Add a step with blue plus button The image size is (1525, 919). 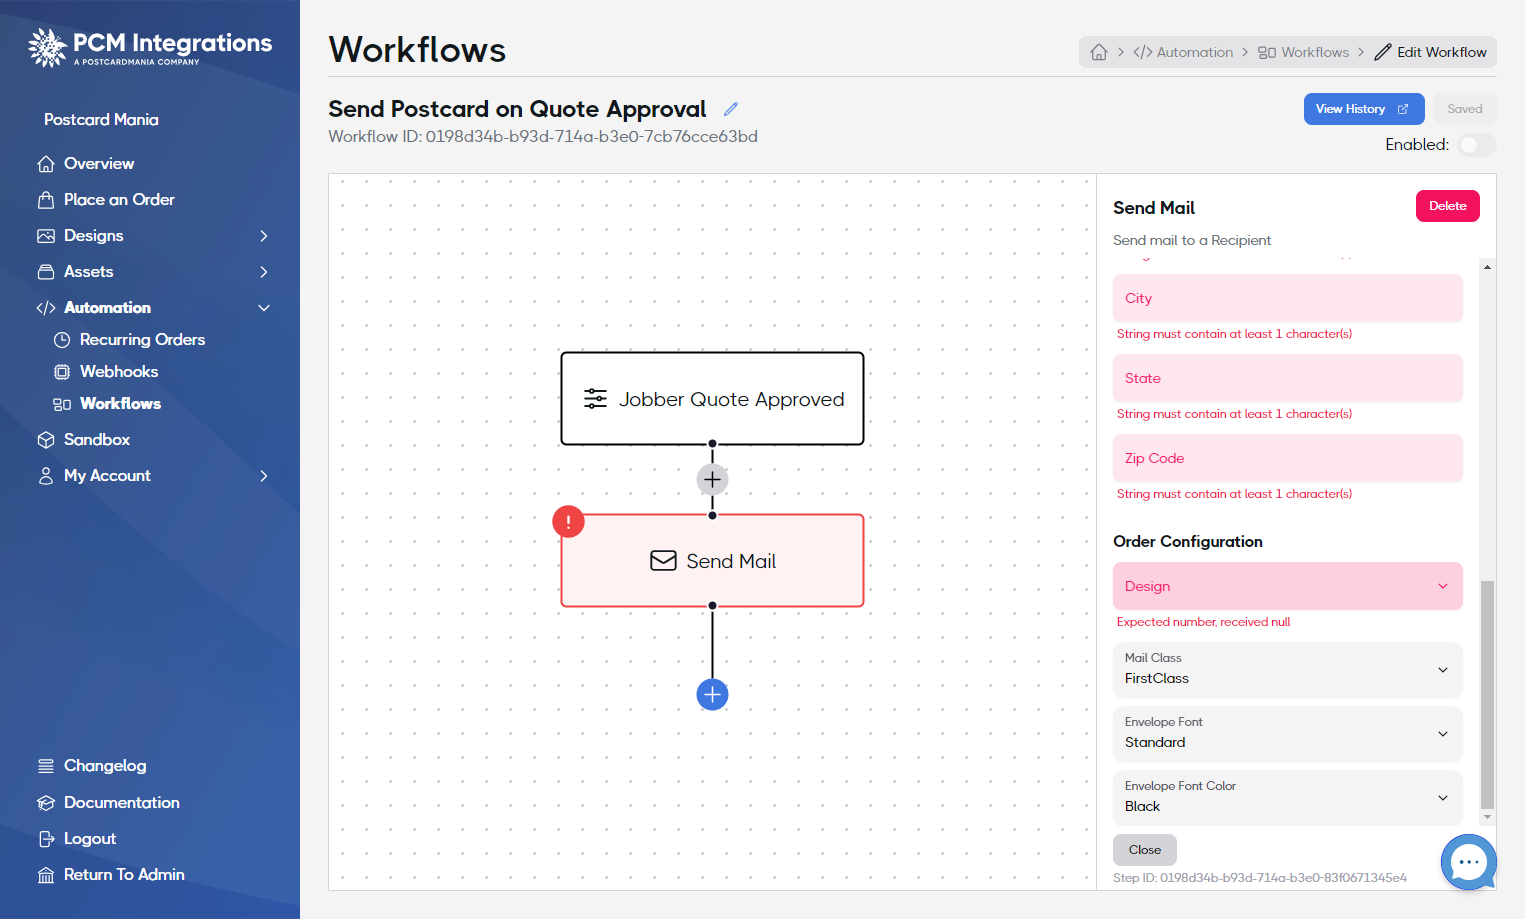(x=712, y=694)
